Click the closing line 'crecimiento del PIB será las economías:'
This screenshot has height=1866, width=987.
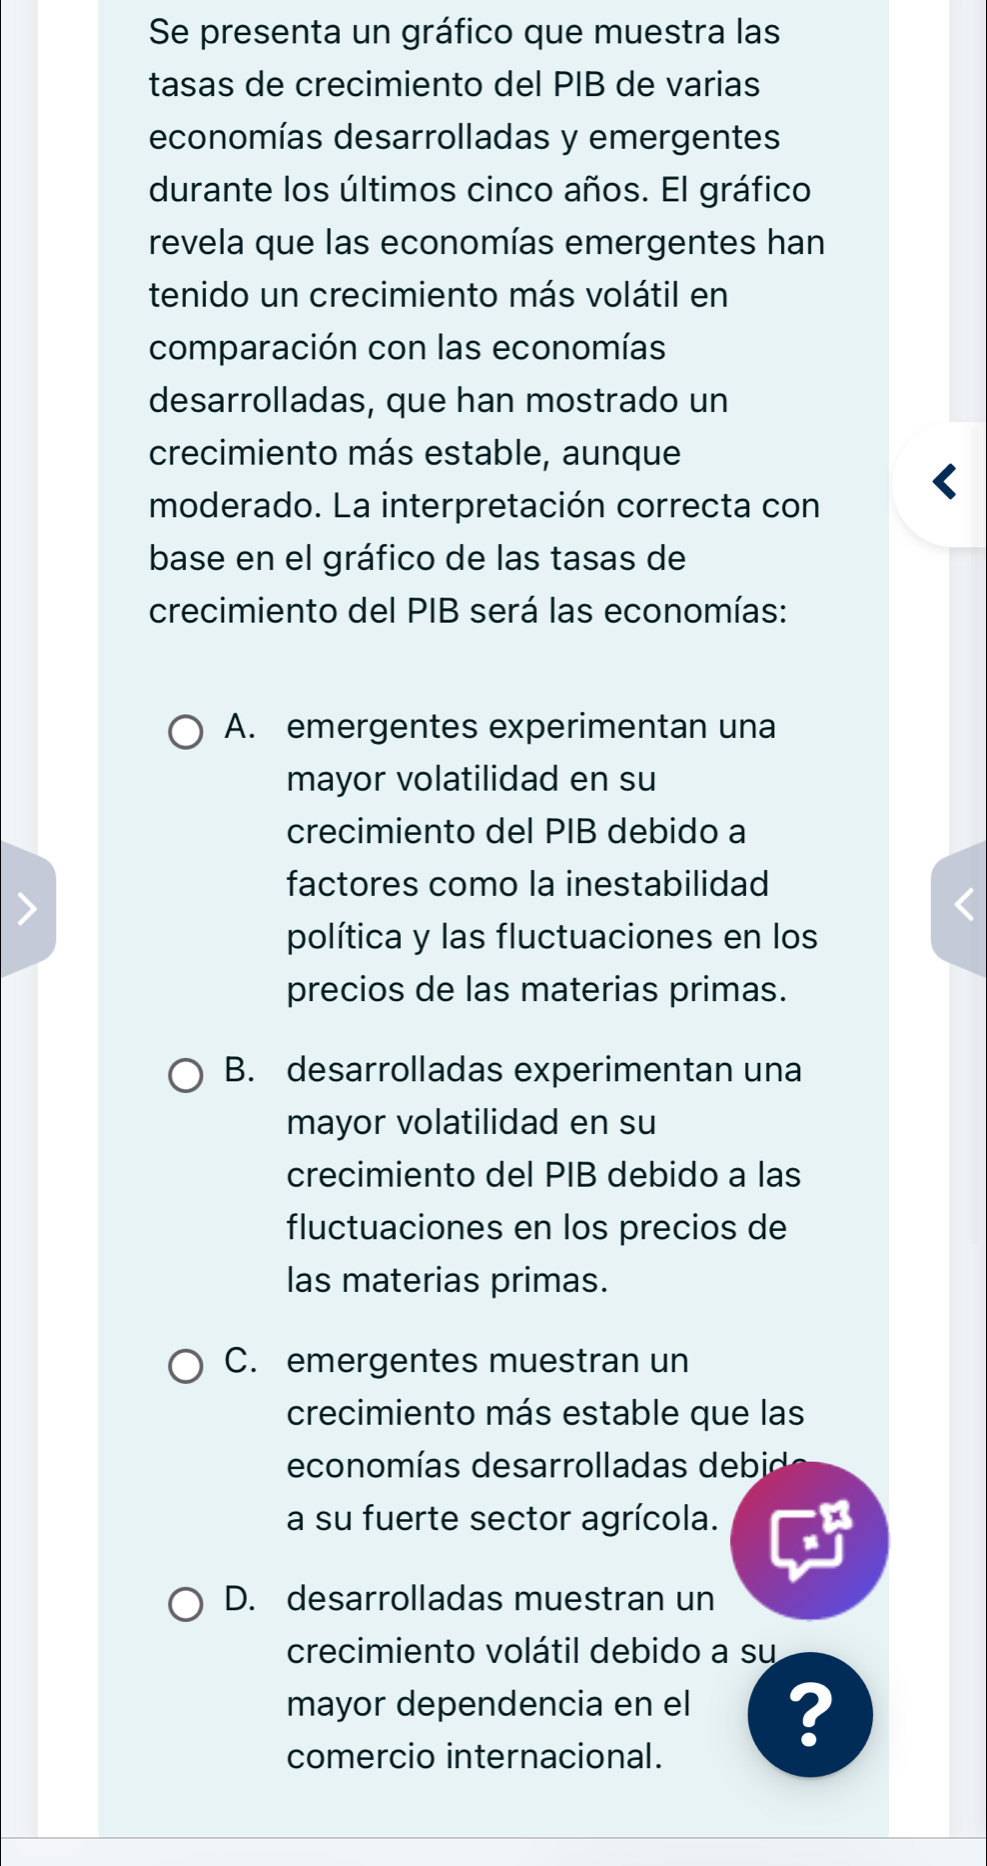(467, 610)
